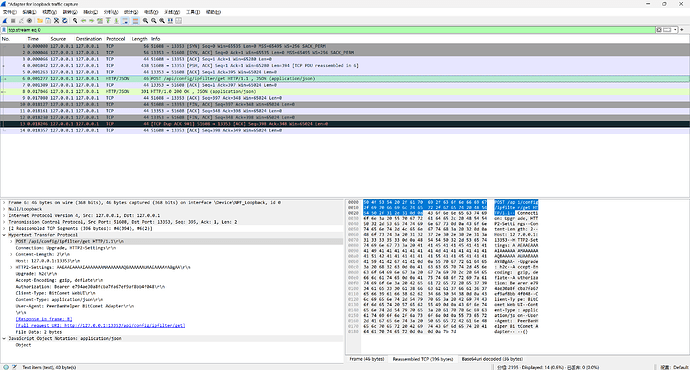Jump to the first packet icon

tap(108, 21)
